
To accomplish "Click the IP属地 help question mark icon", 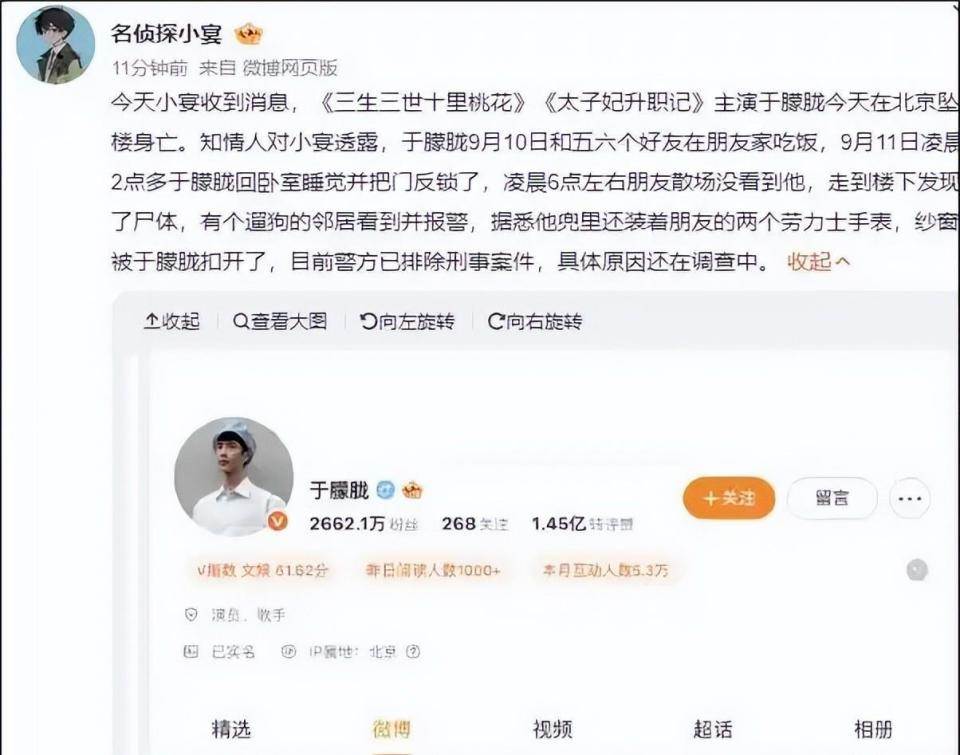I will (x=413, y=652).
